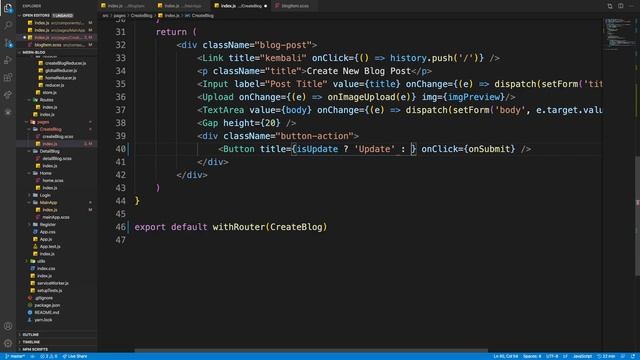Viewport: 640px width, 360px height.
Task: Collapse the Routes folder
Action: pos(46,100)
